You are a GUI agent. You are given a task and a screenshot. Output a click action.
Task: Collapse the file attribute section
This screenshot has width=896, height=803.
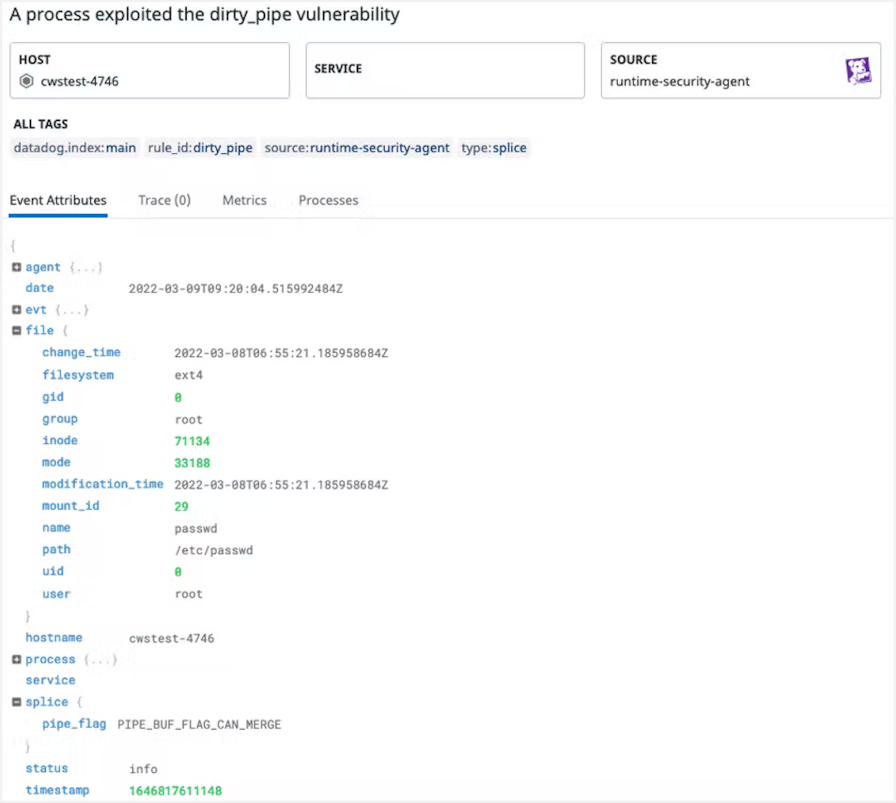tap(16, 330)
